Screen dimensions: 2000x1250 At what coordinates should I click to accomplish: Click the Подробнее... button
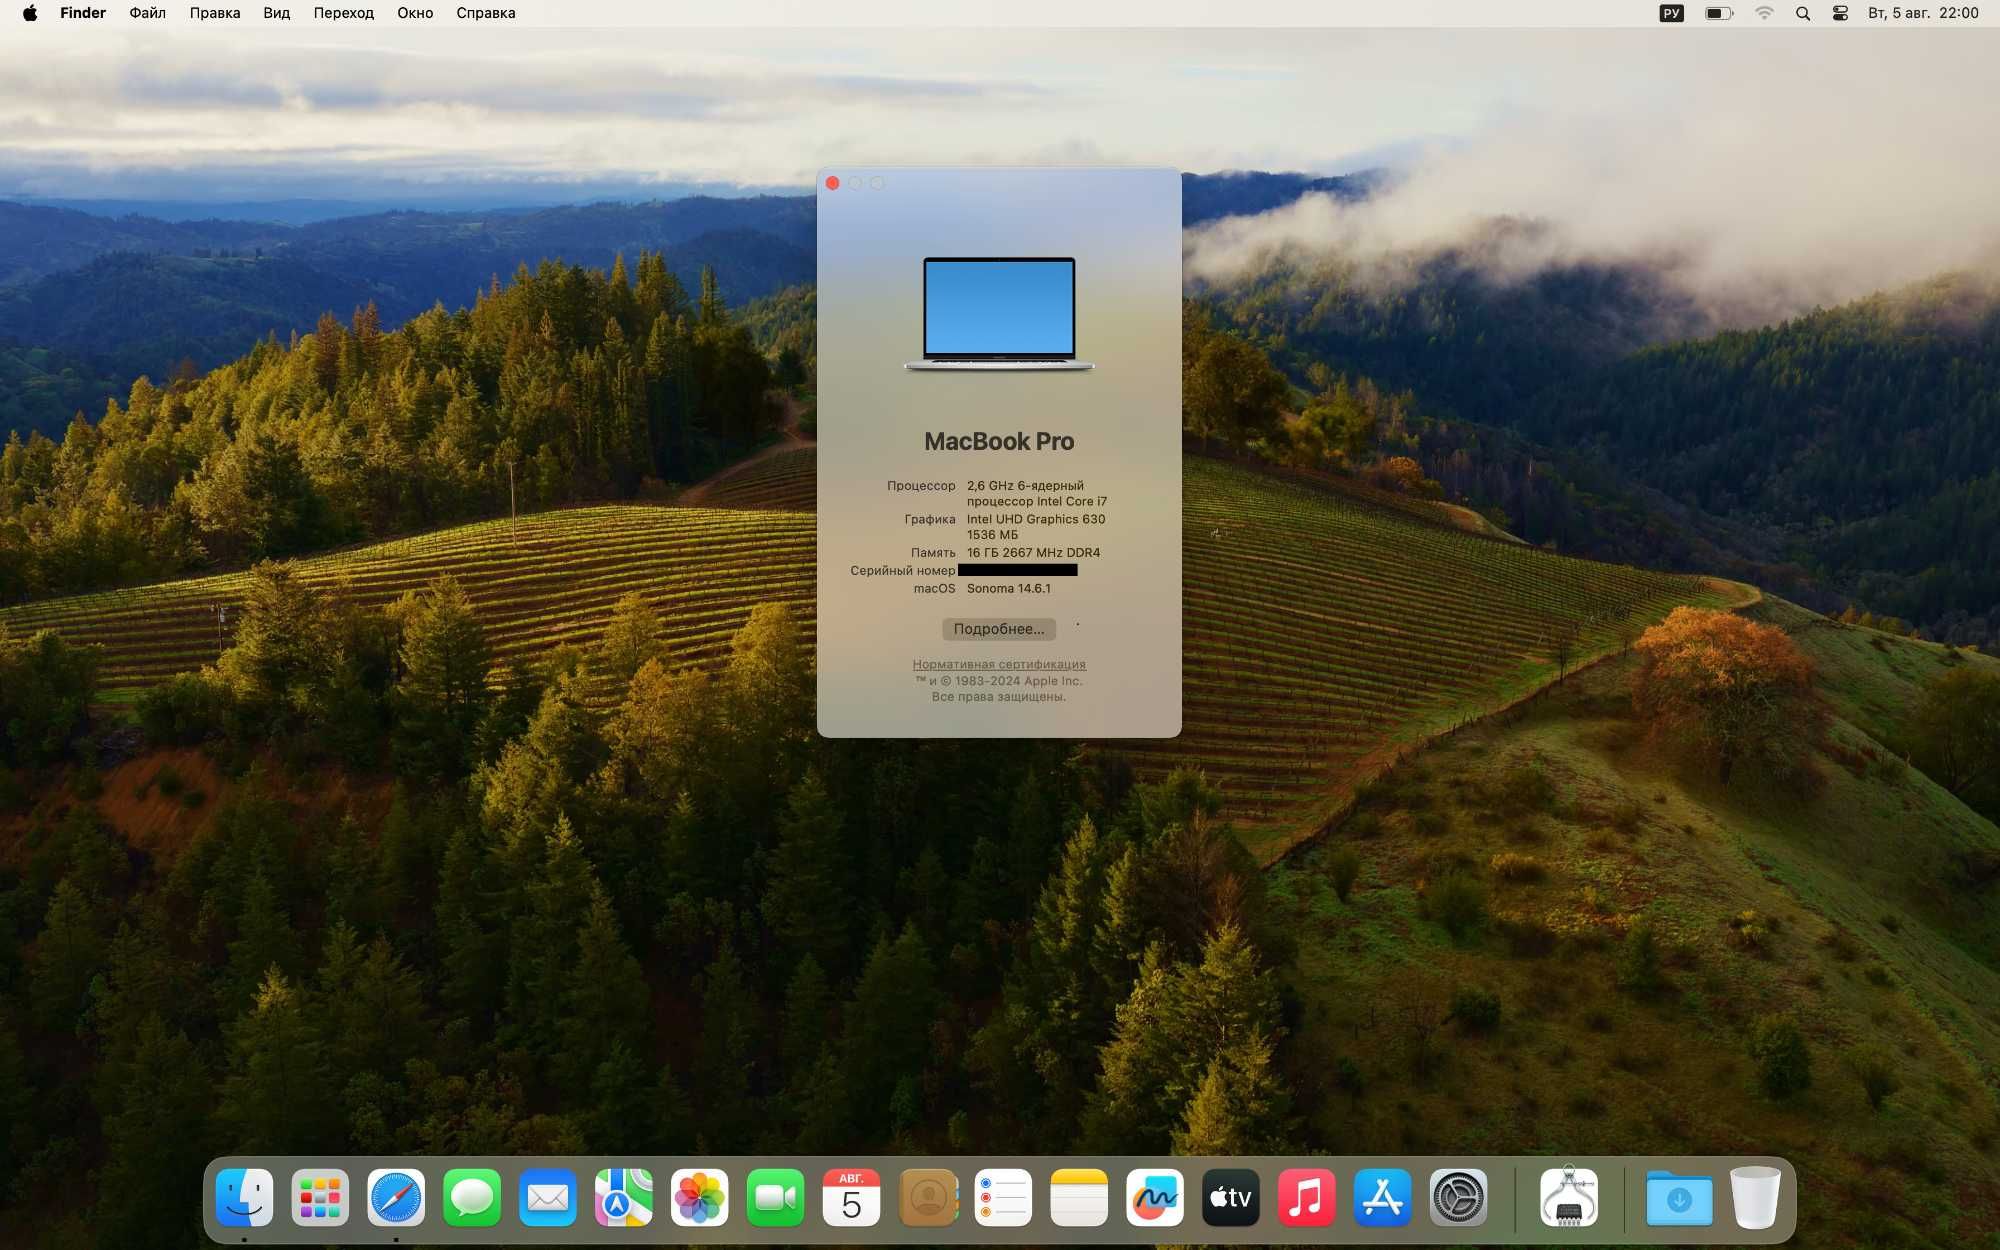pyautogui.click(x=999, y=629)
